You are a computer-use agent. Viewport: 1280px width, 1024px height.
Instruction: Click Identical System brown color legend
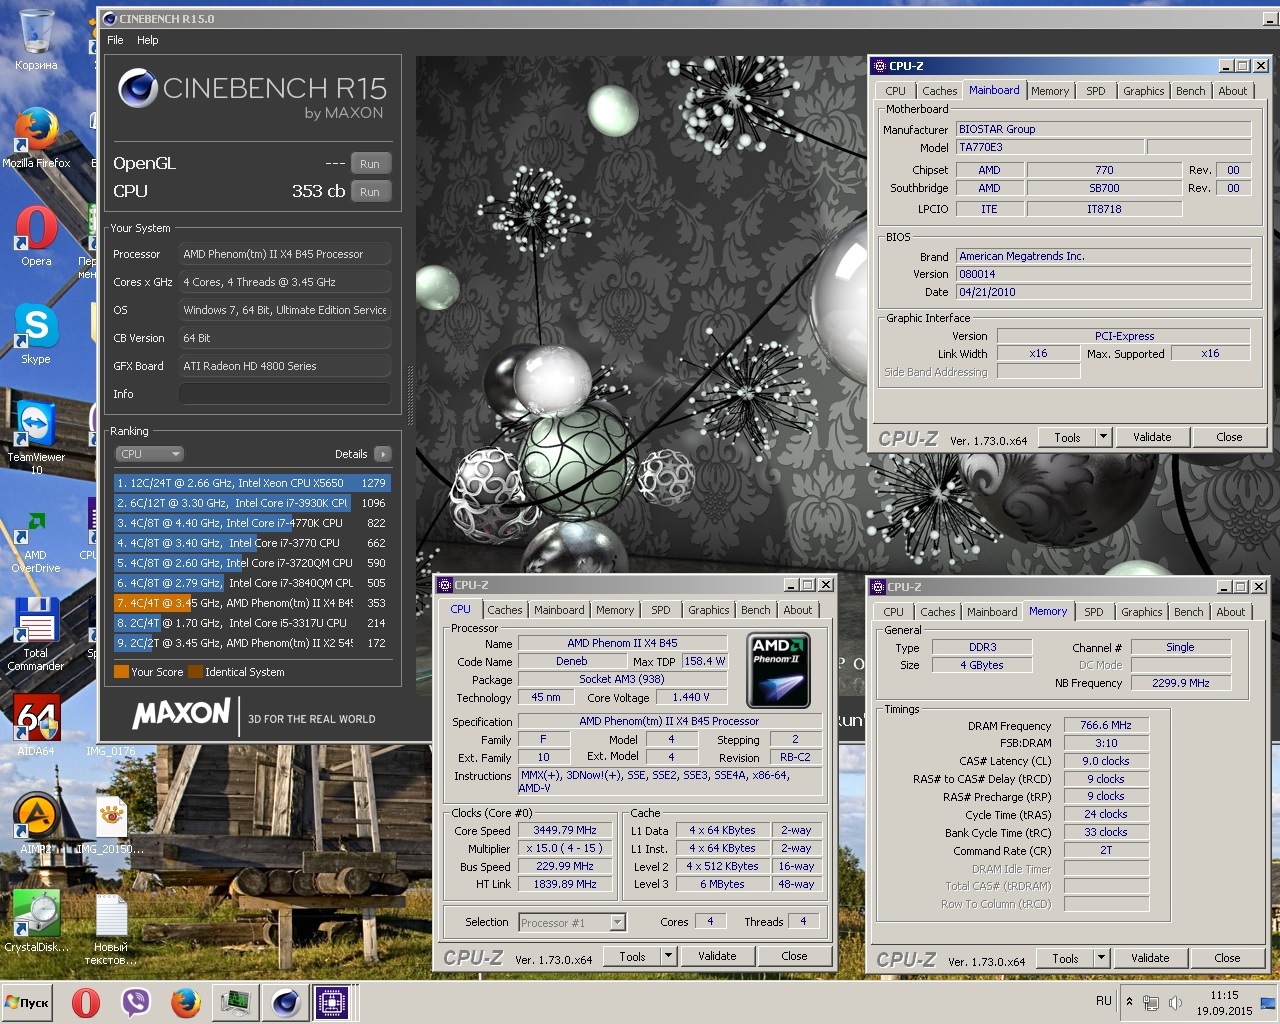[195, 672]
